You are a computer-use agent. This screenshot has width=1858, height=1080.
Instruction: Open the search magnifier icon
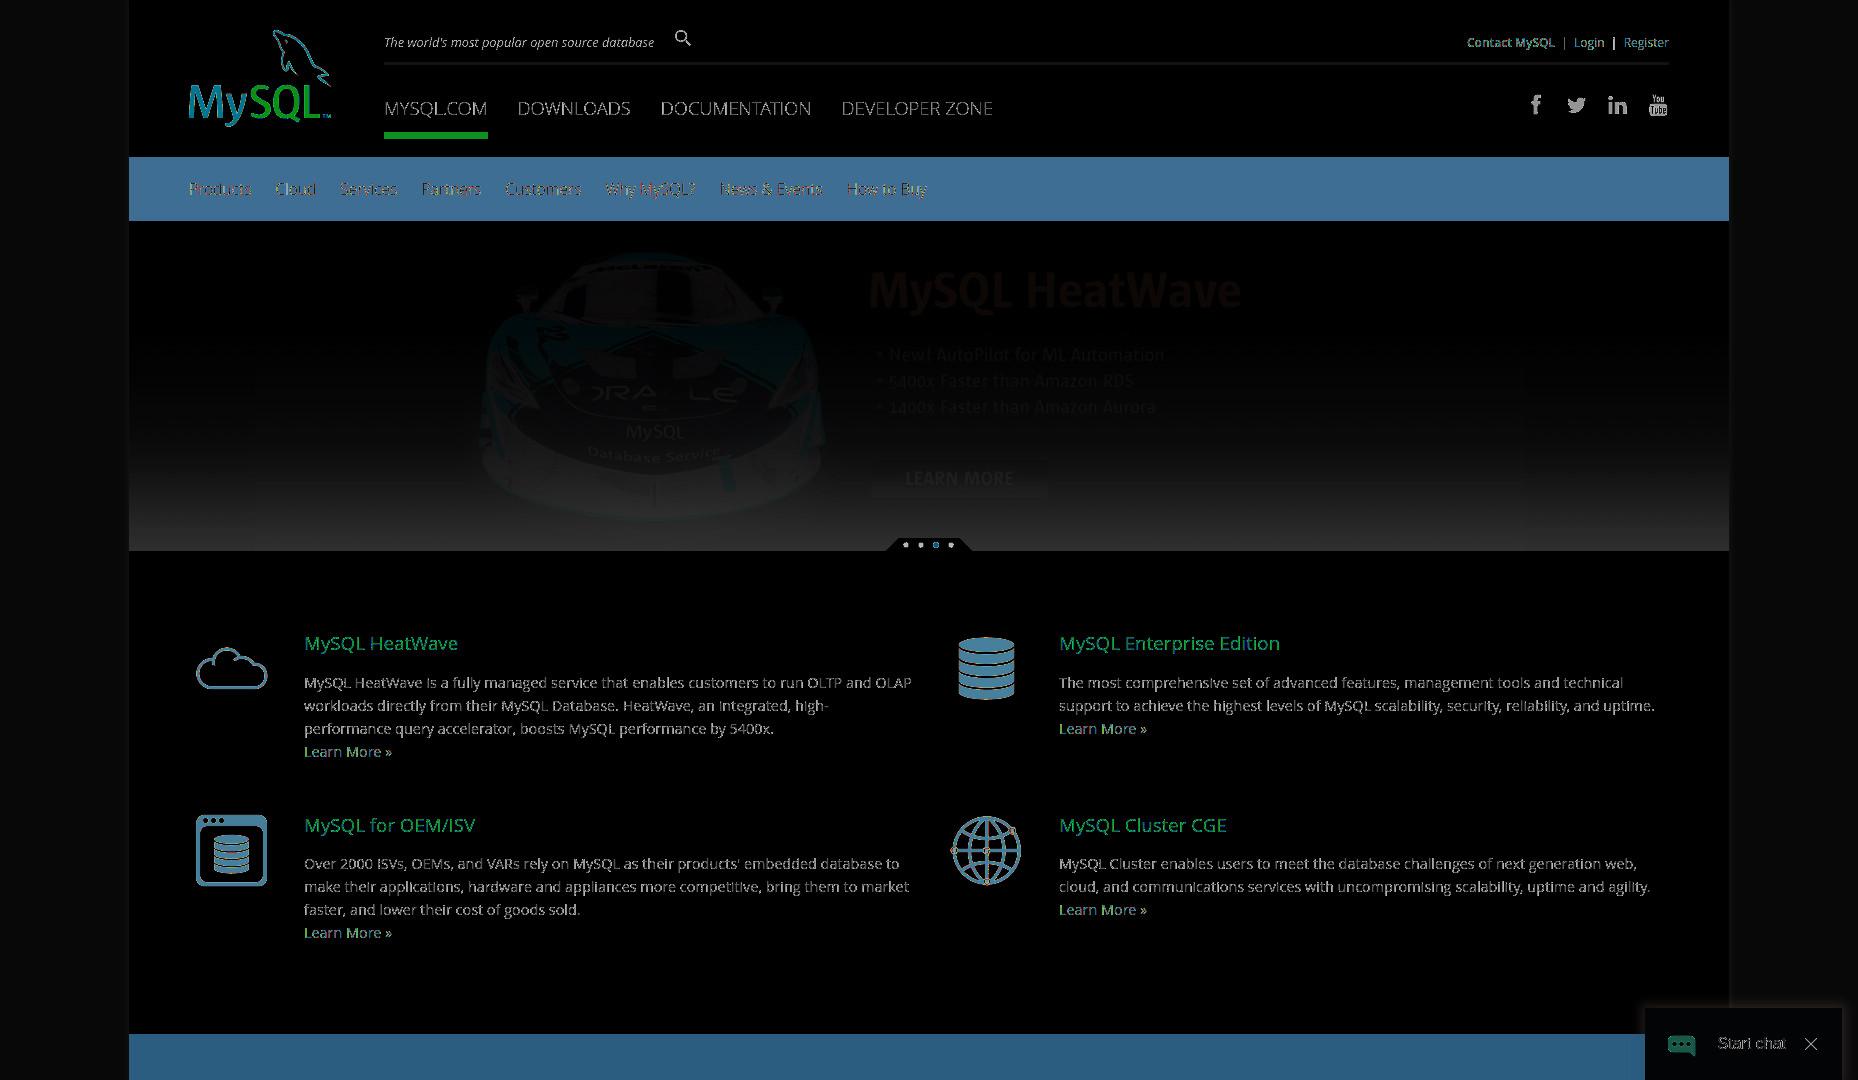683,38
